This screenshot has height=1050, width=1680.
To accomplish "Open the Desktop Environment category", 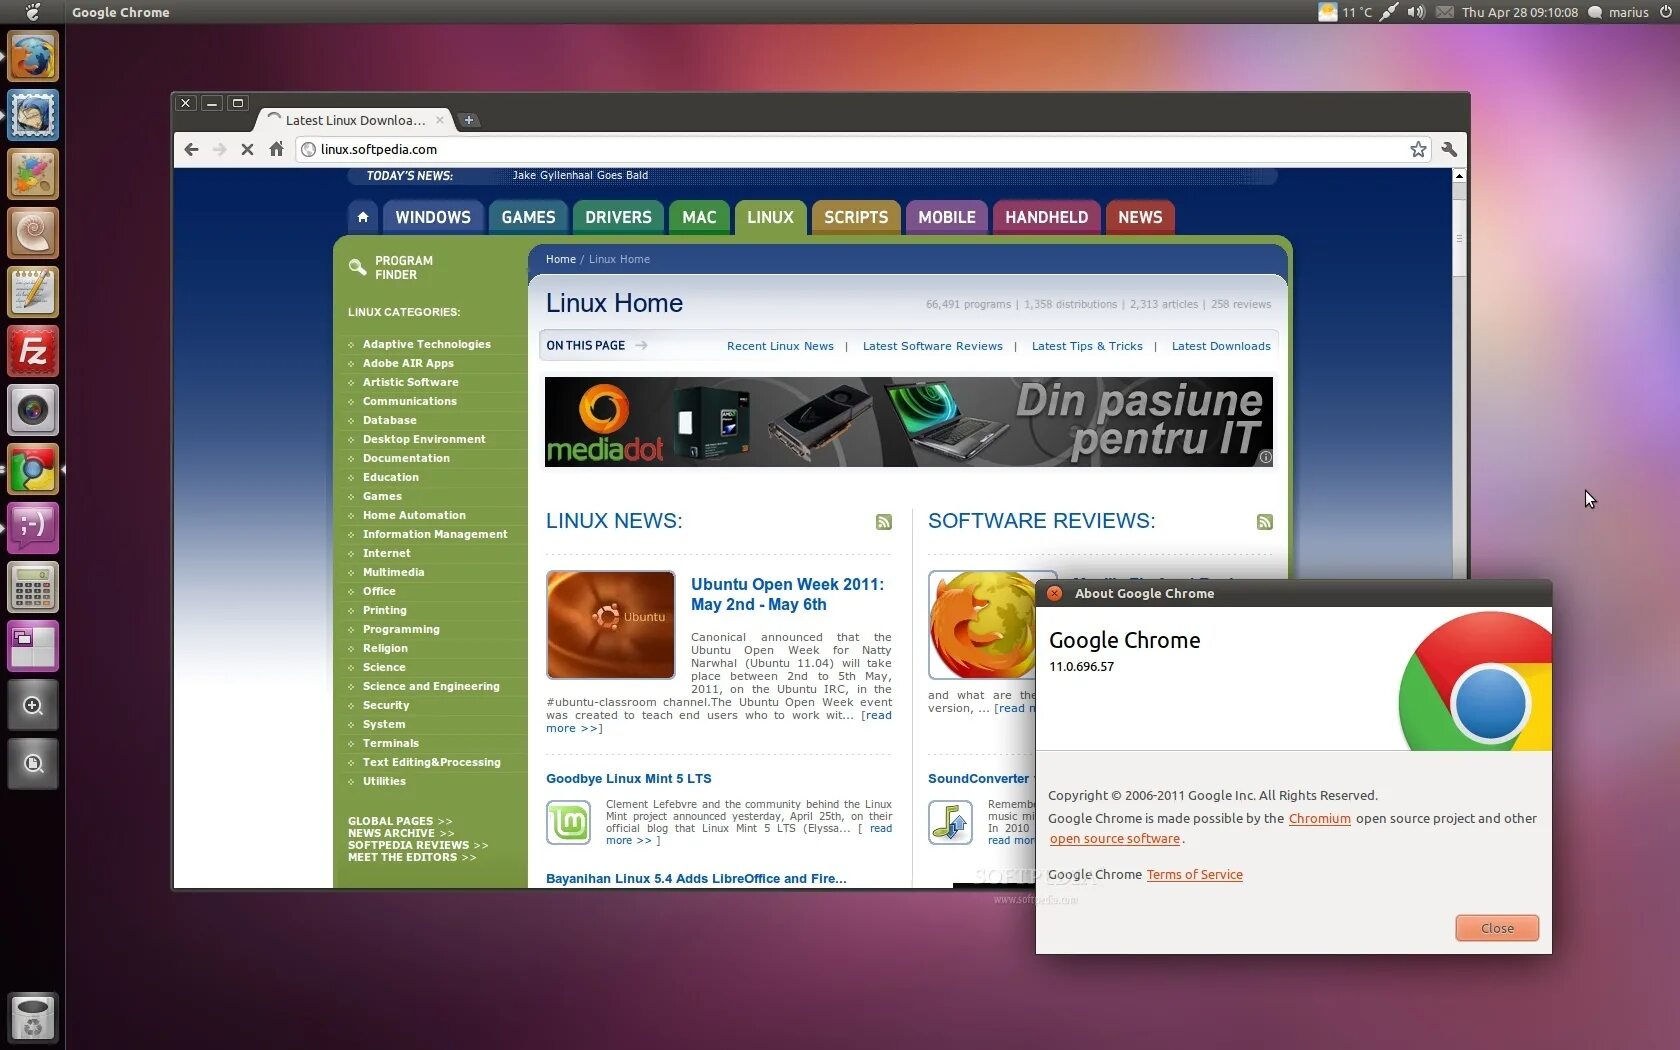I will (x=424, y=439).
